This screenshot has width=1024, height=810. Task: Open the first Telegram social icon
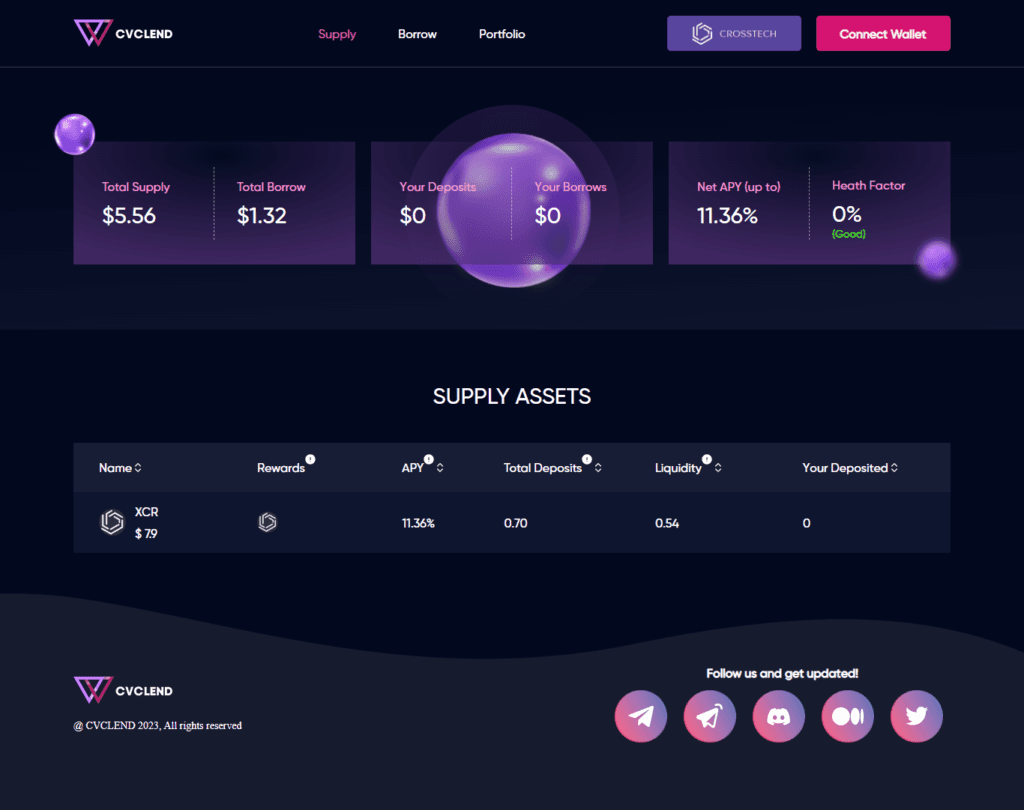[641, 717]
